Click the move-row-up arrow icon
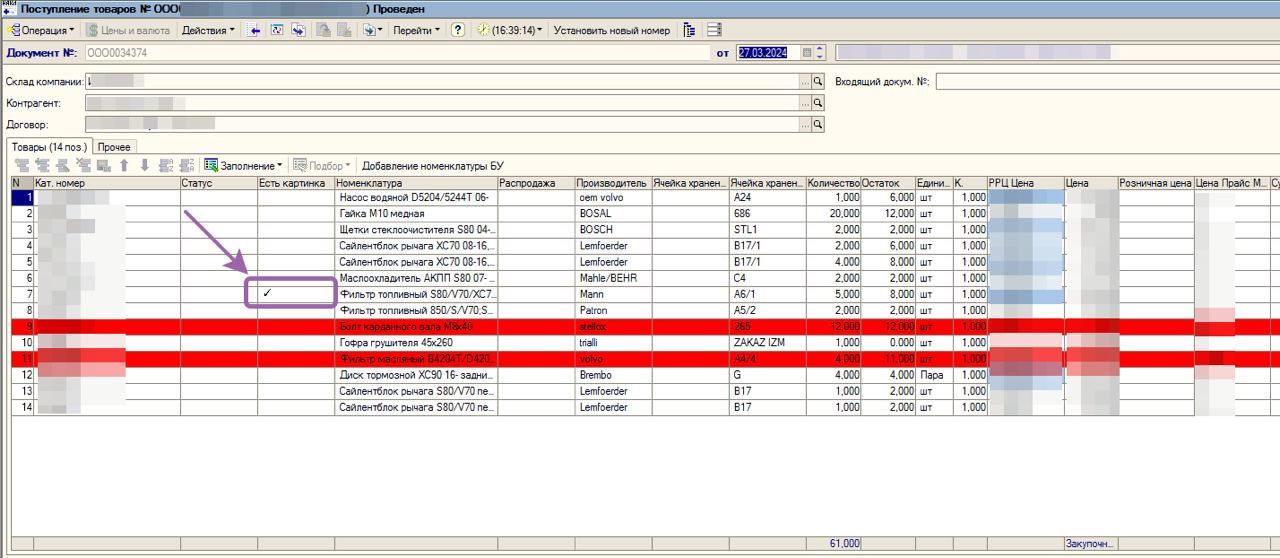Viewport: 1280px width, 558px height. [x=124, y=165]
